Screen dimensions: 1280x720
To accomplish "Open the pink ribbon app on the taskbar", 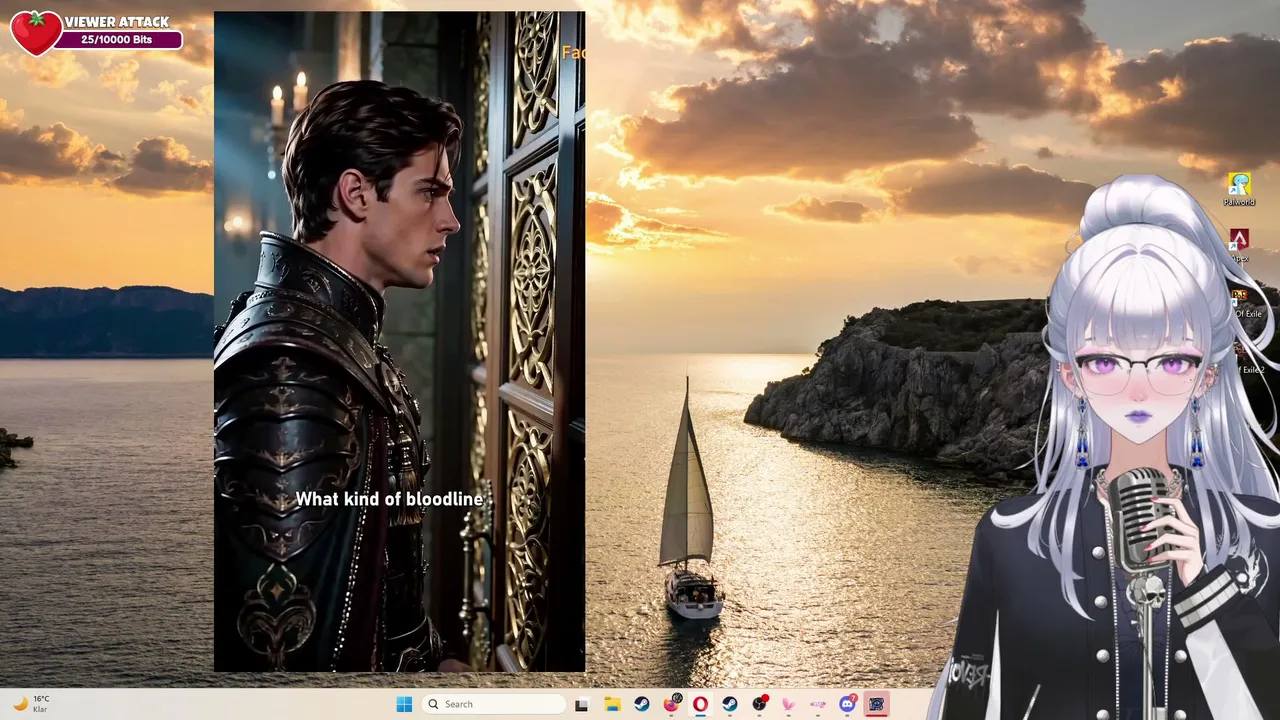I will [x=818, y=704].
